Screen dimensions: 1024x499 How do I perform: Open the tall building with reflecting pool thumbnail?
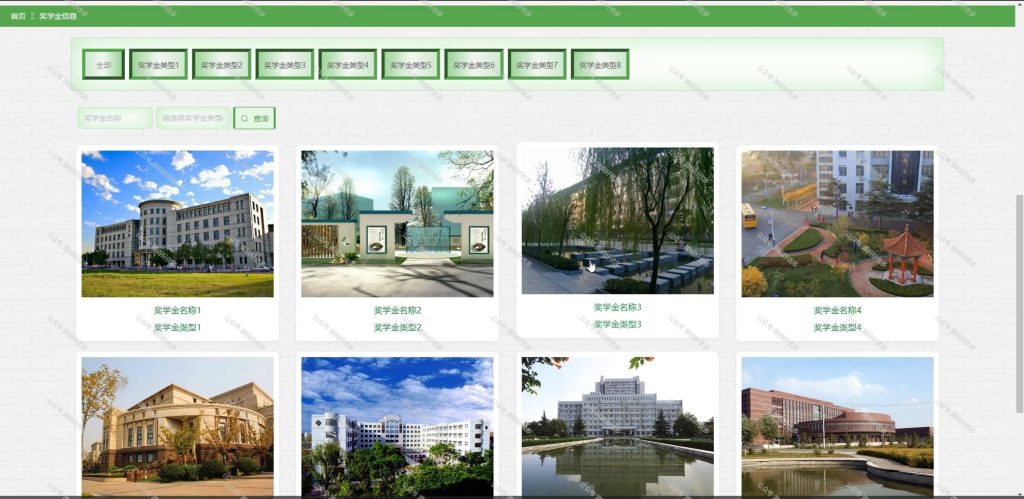coord(618,427)
